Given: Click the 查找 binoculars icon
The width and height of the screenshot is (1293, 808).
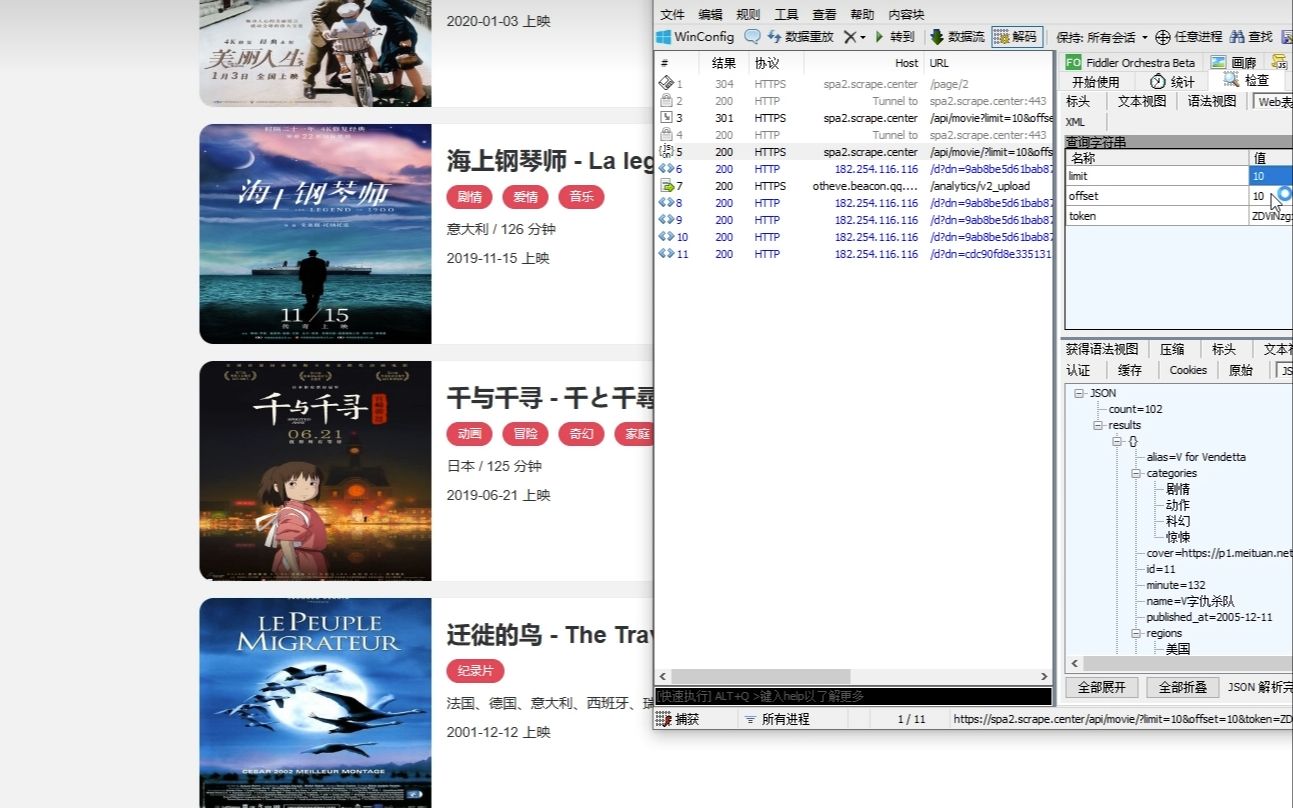Looking at the screenshot, I should point(1237,37).
